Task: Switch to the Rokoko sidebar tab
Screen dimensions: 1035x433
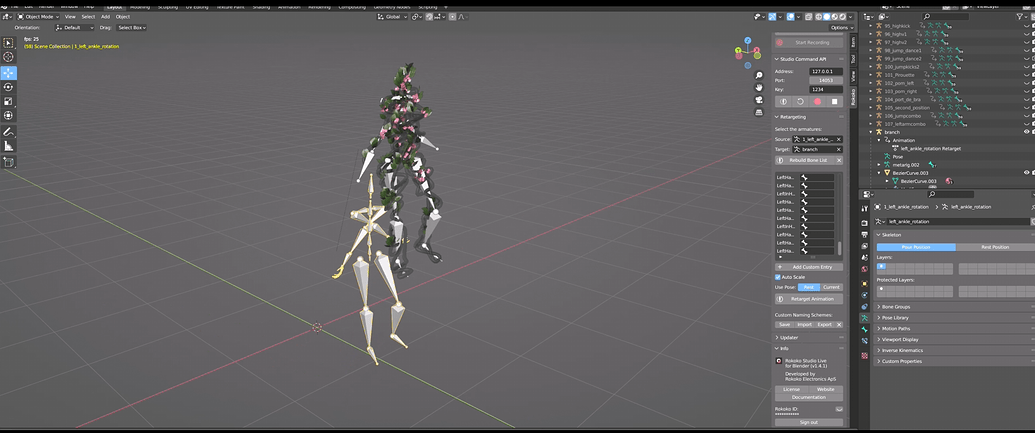Action: coord(853,97)
